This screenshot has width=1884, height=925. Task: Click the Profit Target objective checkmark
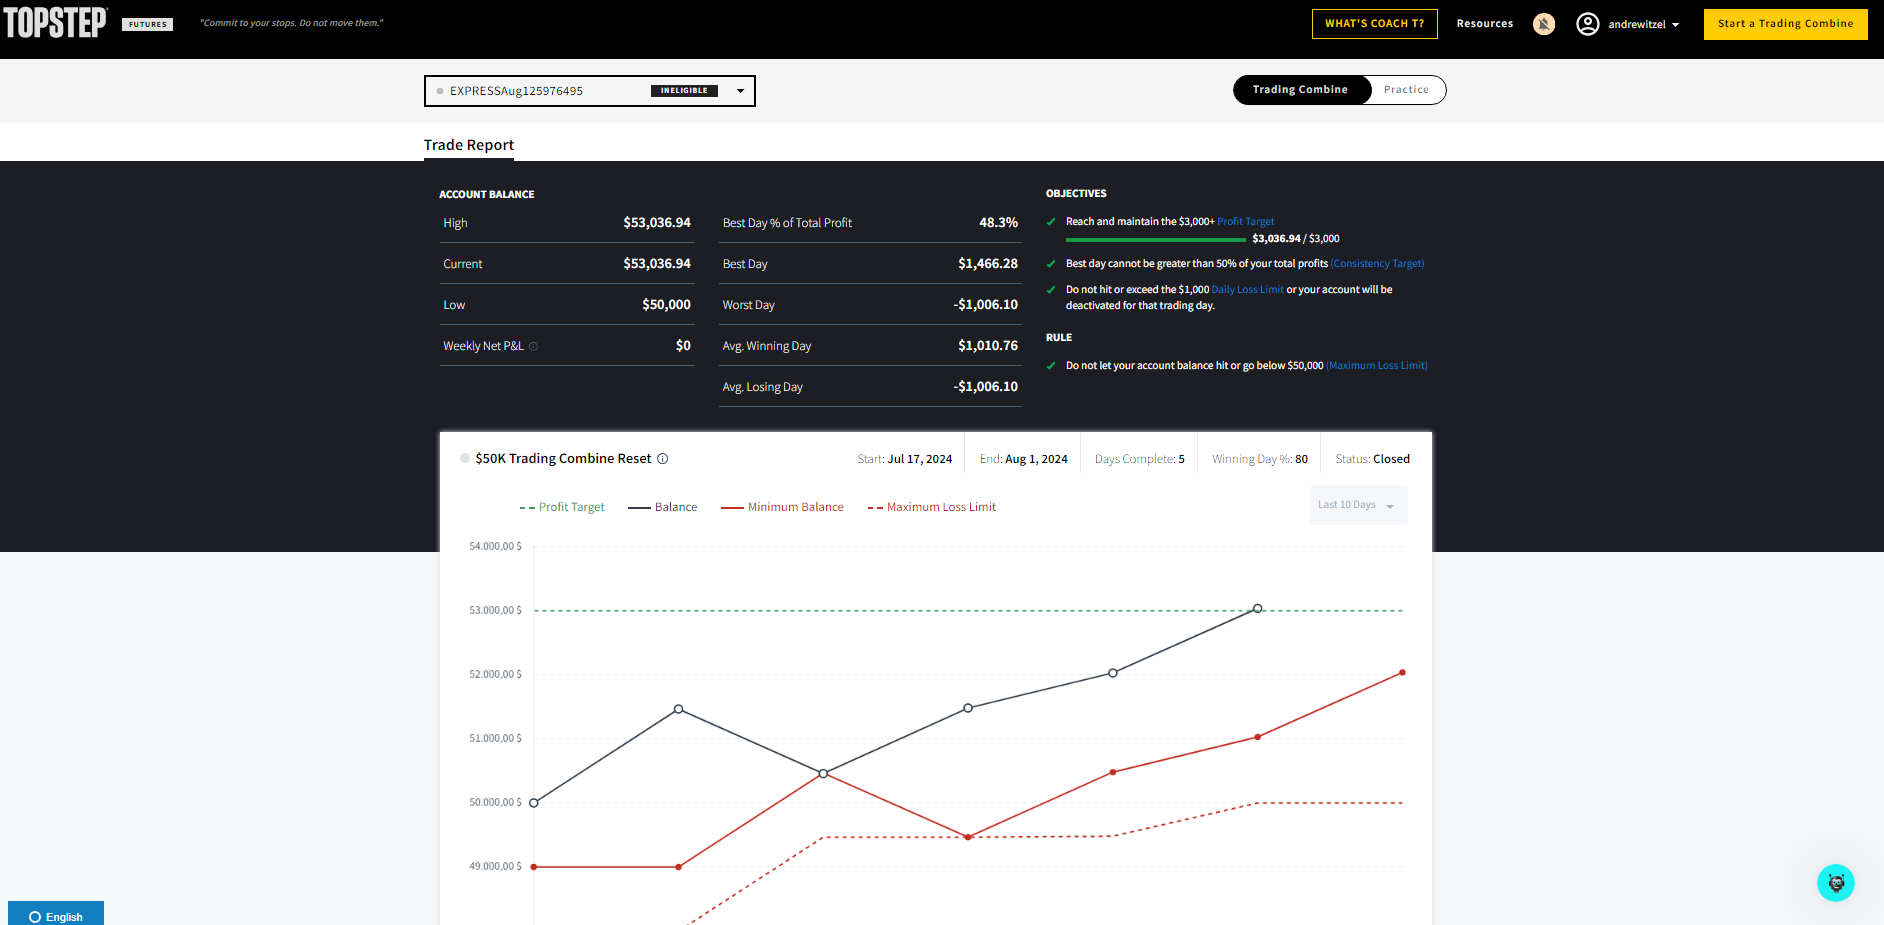pos(1051,222)
